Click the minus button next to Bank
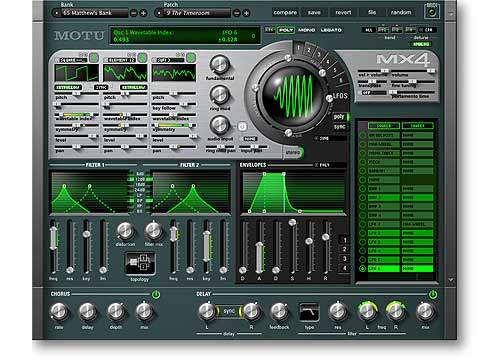Image resolution: width=500 pixels, height=360 pixels. pos(133,13)
